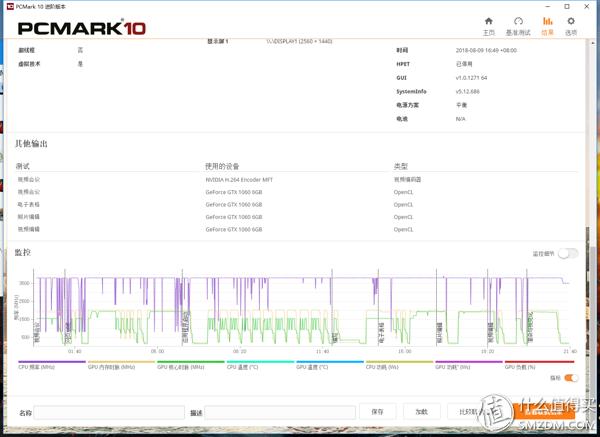The width and height of the screenshot is (600, 437).
Task: Select the CPU 频率 (MHz) purple legend
Action: coord(52,365)
